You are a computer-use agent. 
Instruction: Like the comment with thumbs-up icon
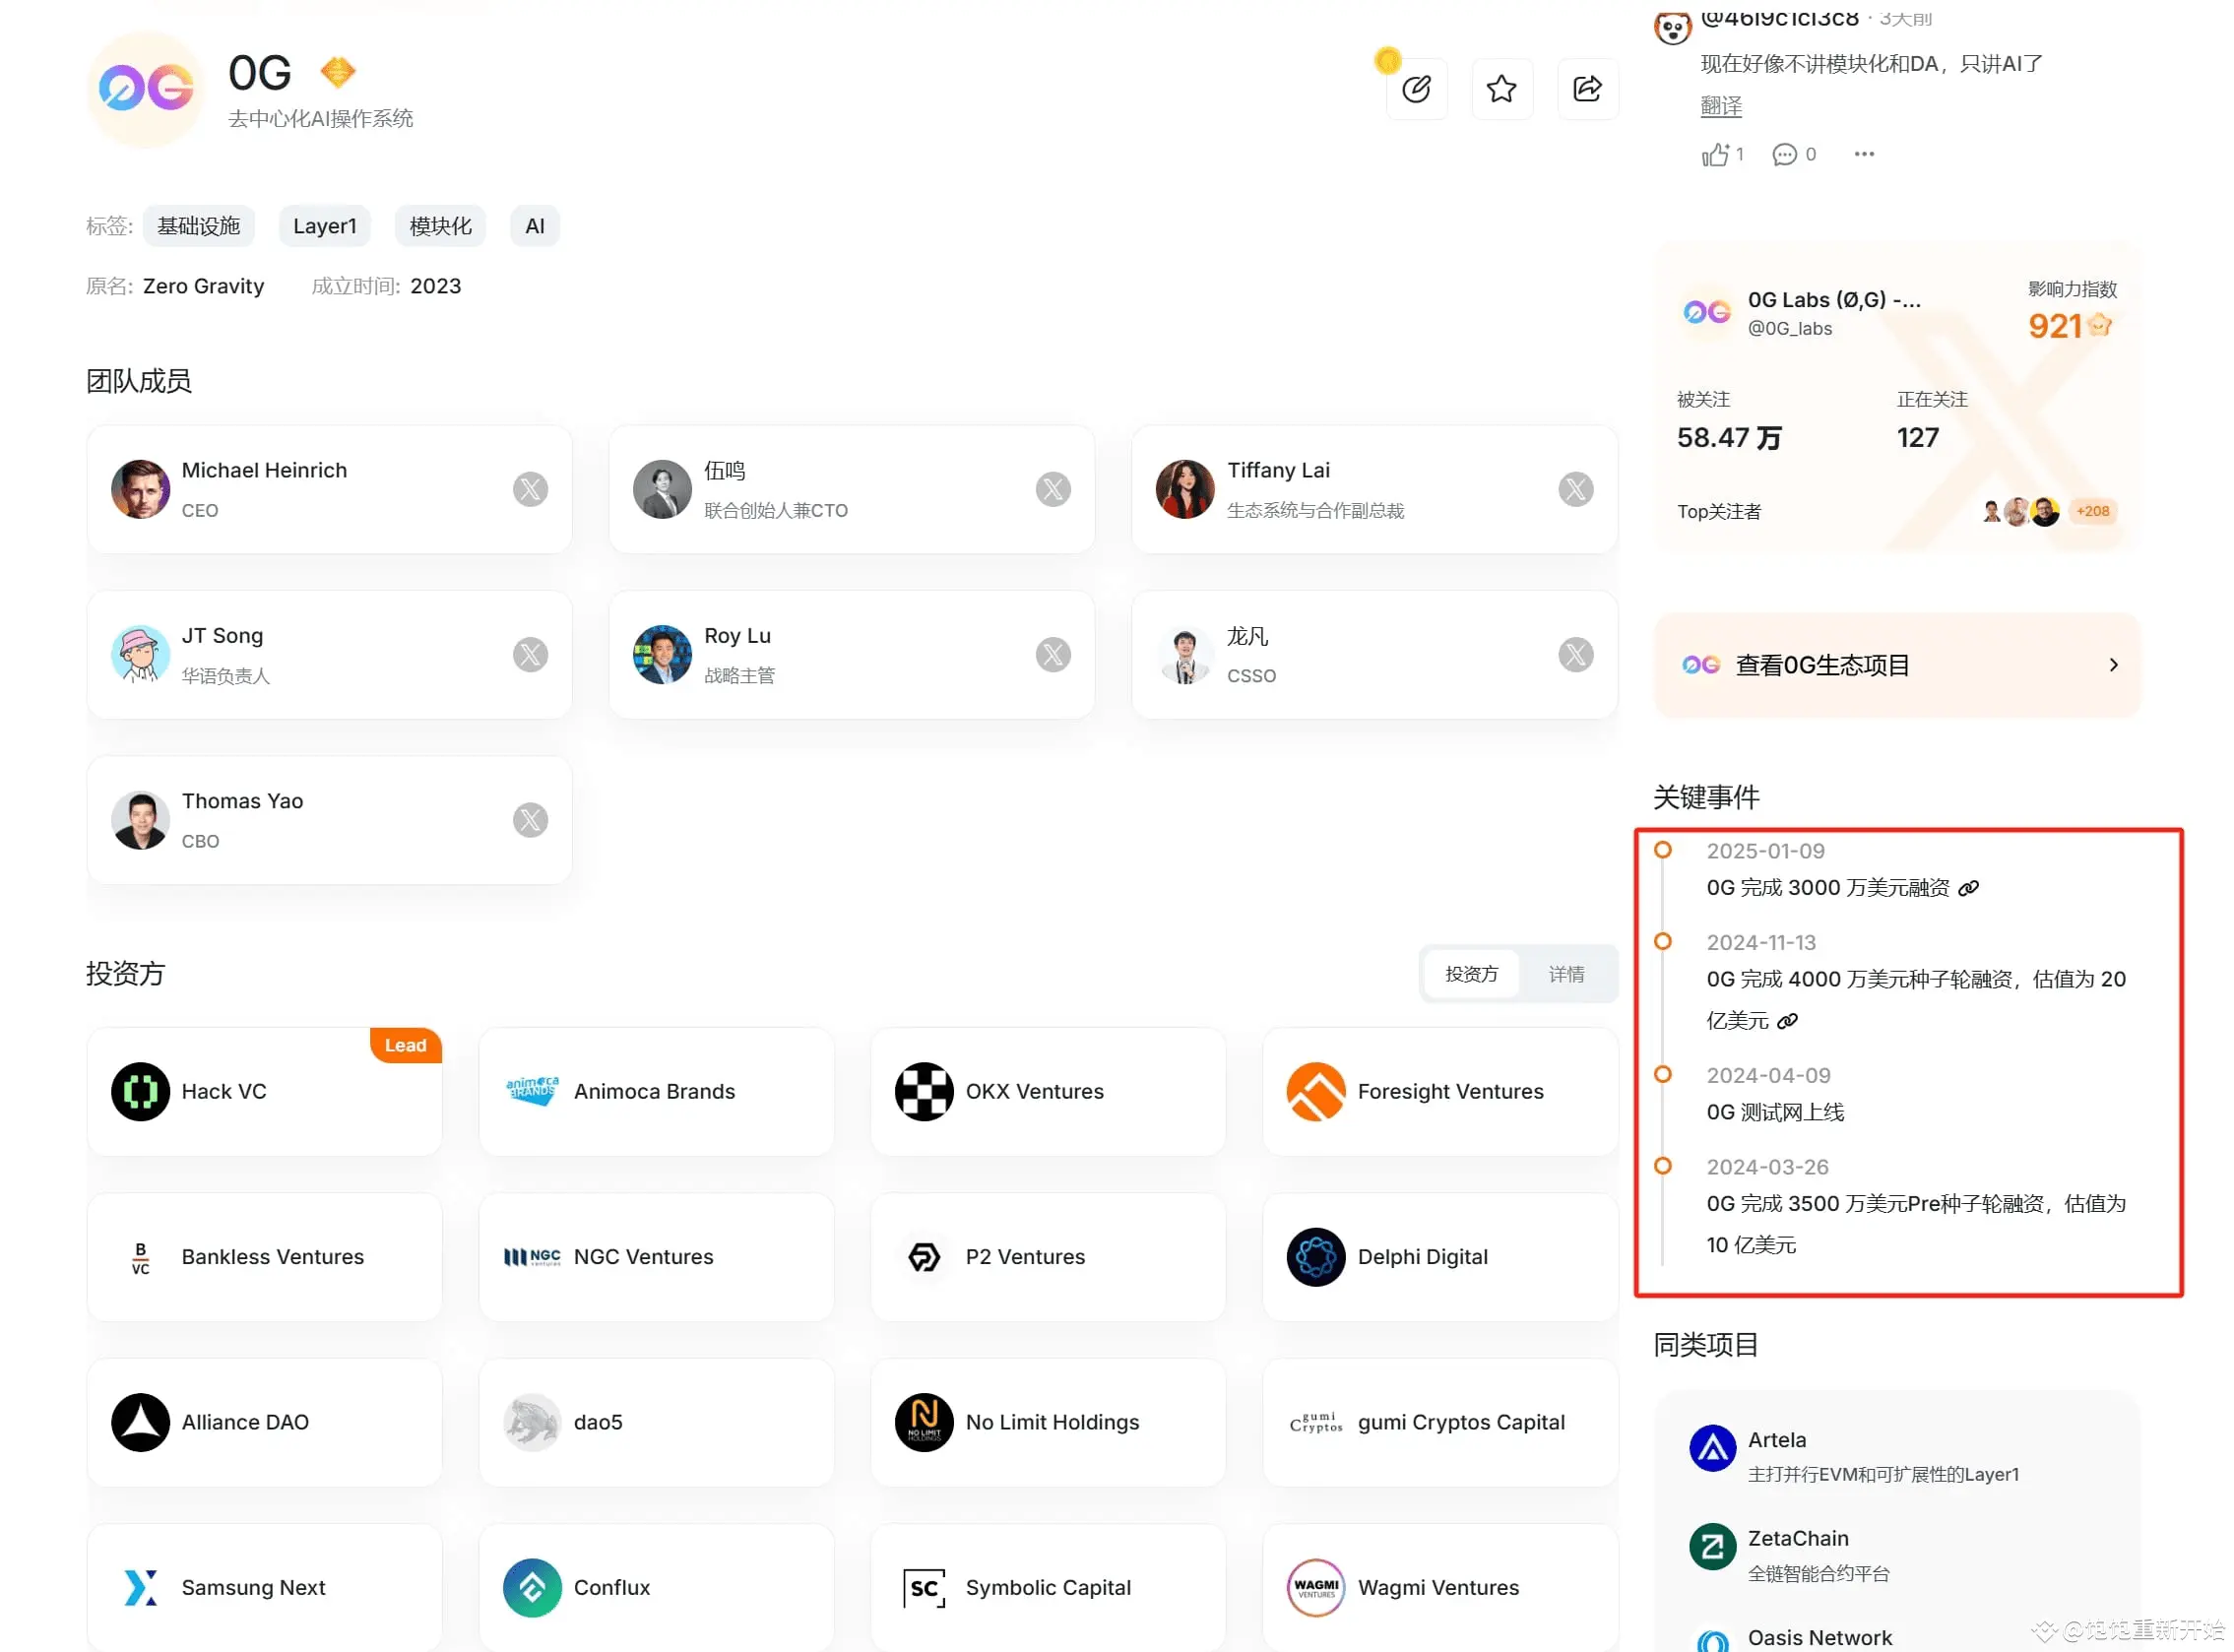(1715, 154)
